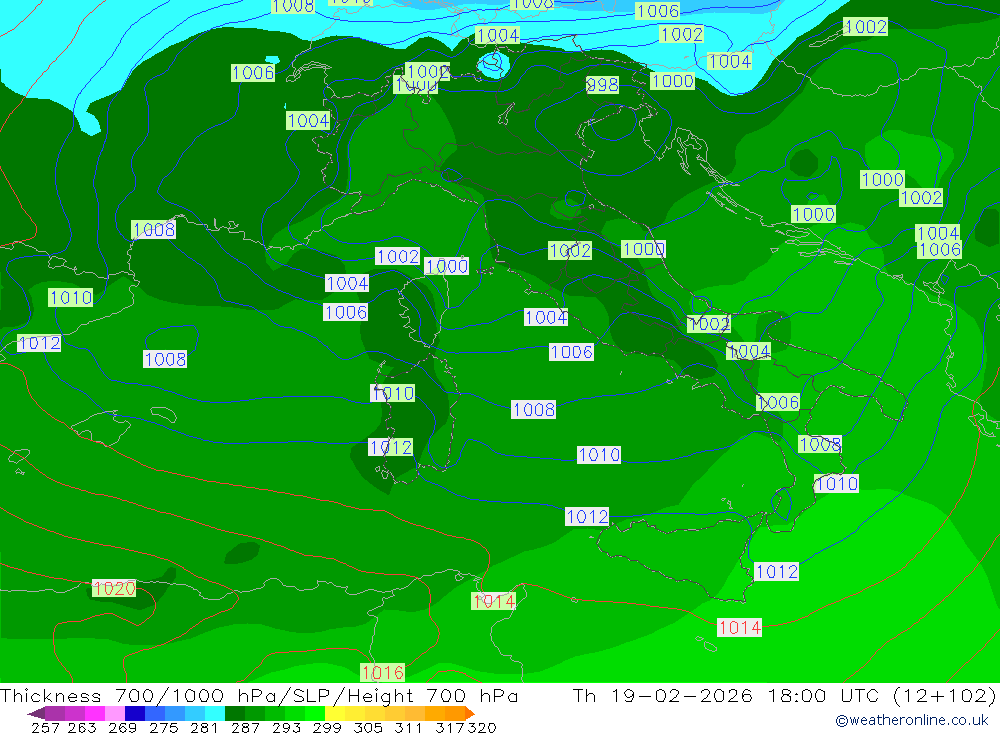Click the forecast date 'Th 19-02-2026 18:00 UTC (12+102)'
This screenshot has height=733, width=1000.
pyautogui.click(x=784, y=695)
